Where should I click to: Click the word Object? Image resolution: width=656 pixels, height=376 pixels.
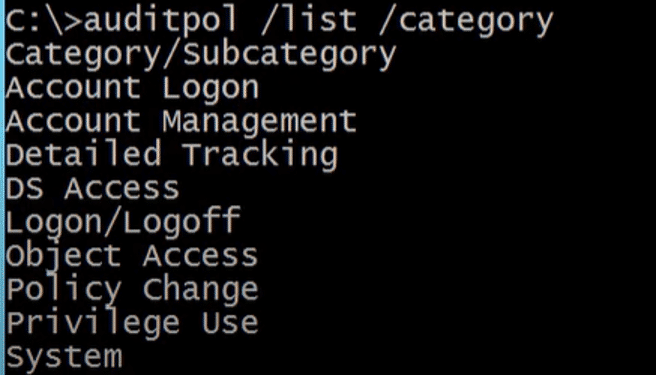tap(64, 256)
